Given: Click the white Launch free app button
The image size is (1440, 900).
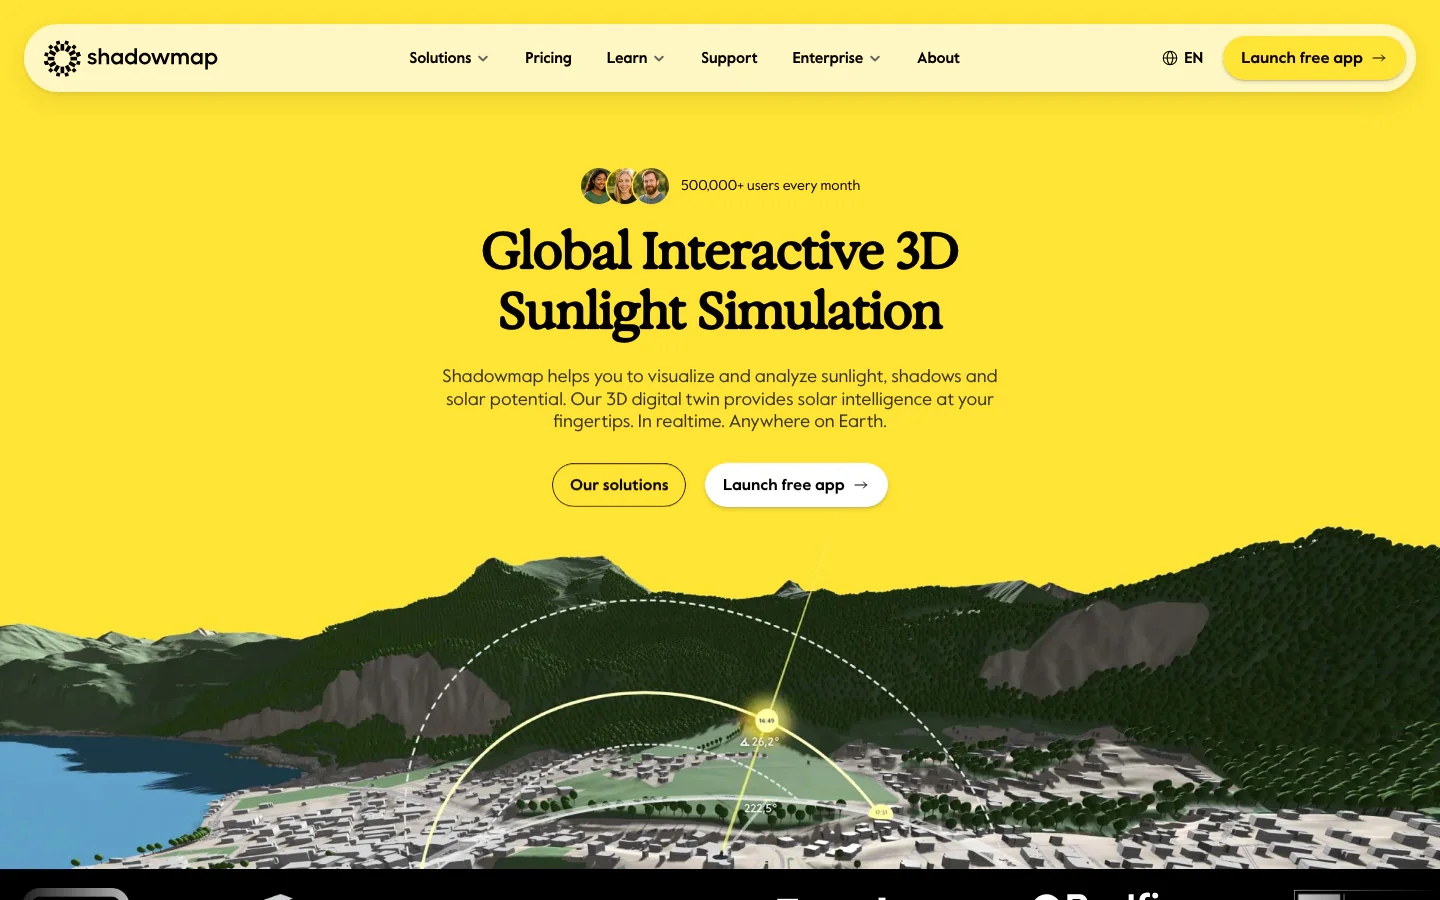Looking at the screenshot, I should (x=796, y=485).
